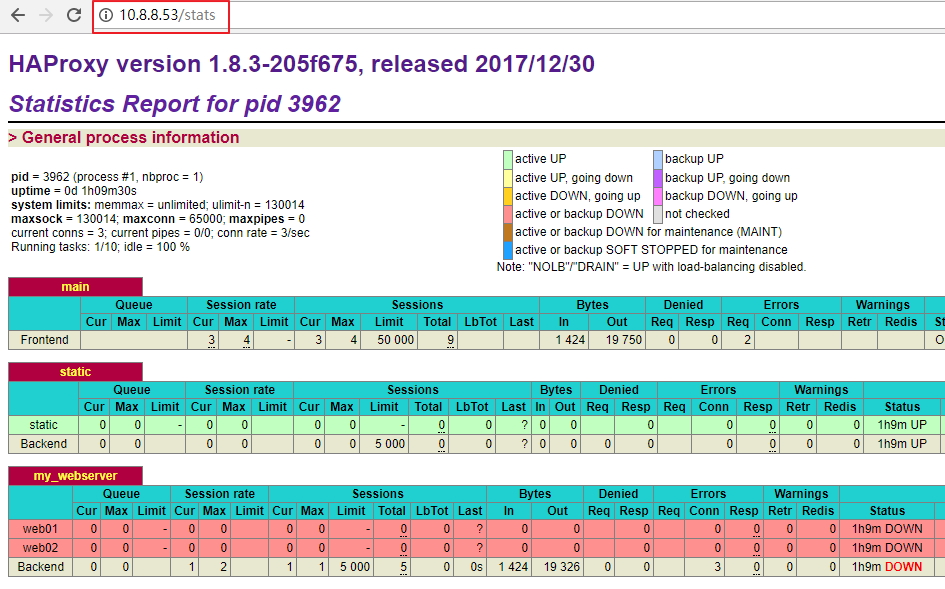Click my_webserver Backend Bytes Out 19 326

[562, 567]
